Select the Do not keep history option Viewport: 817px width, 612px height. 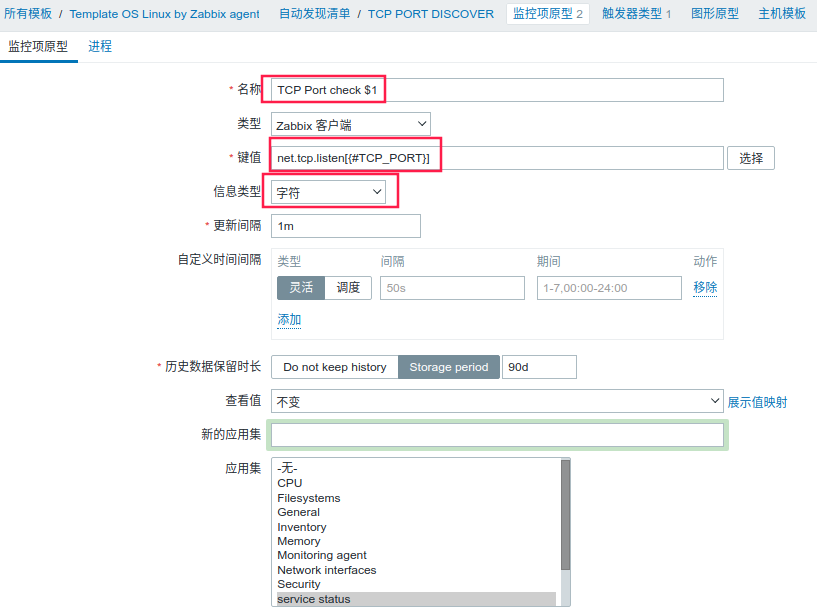(x=333, y=366)
